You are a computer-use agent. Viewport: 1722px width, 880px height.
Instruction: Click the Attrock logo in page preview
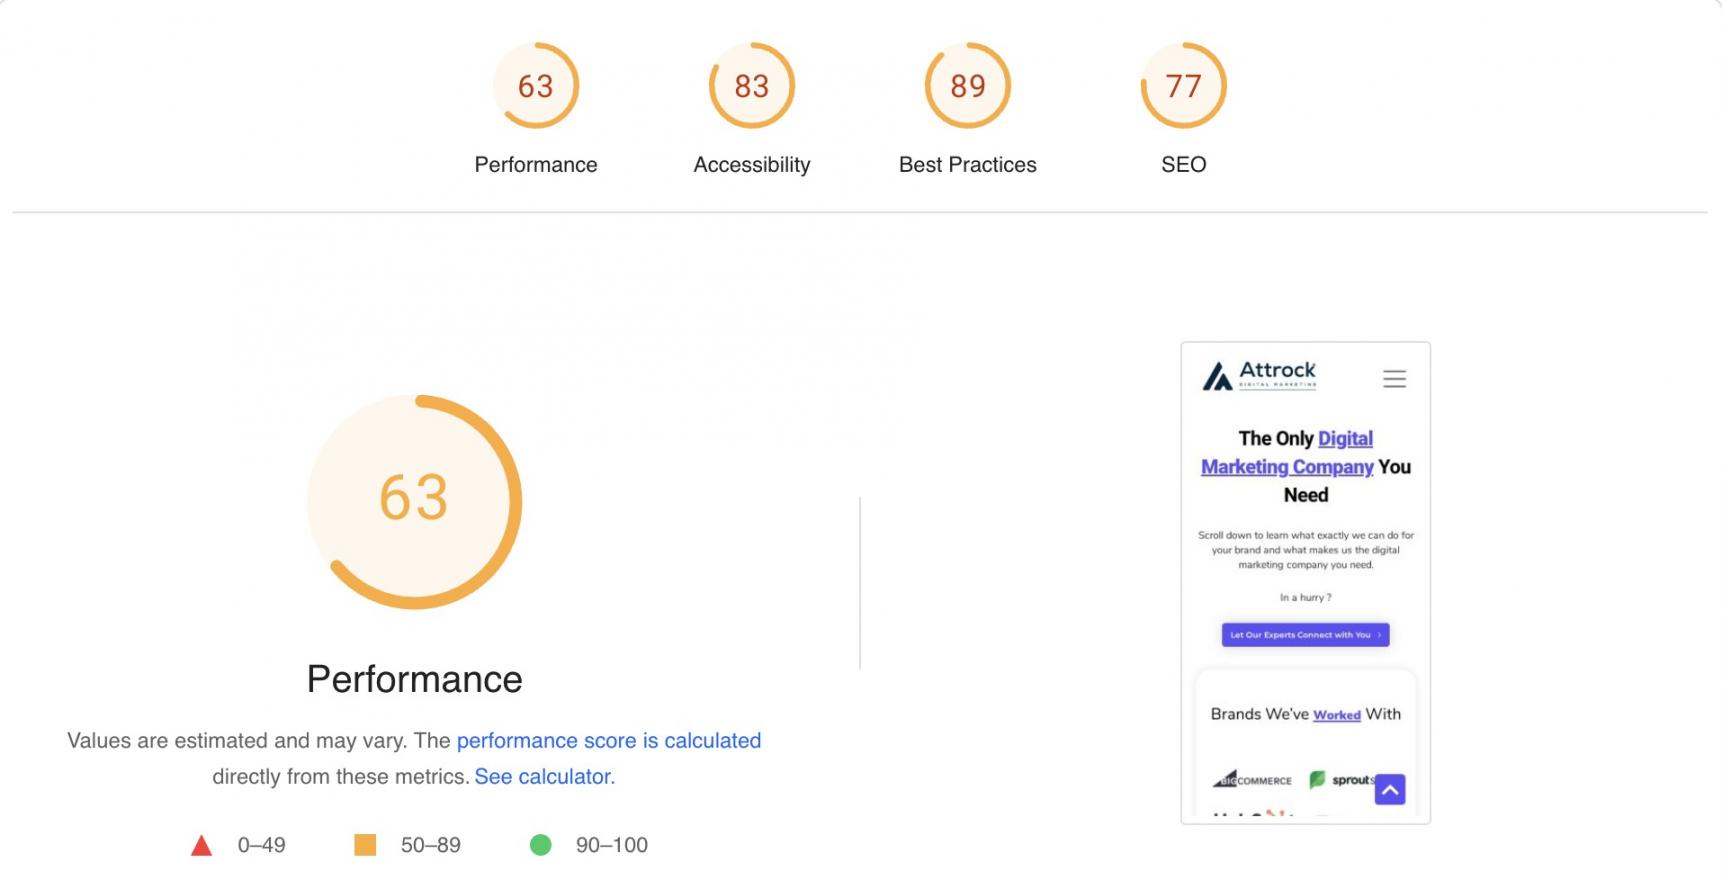coord(1260,376)
